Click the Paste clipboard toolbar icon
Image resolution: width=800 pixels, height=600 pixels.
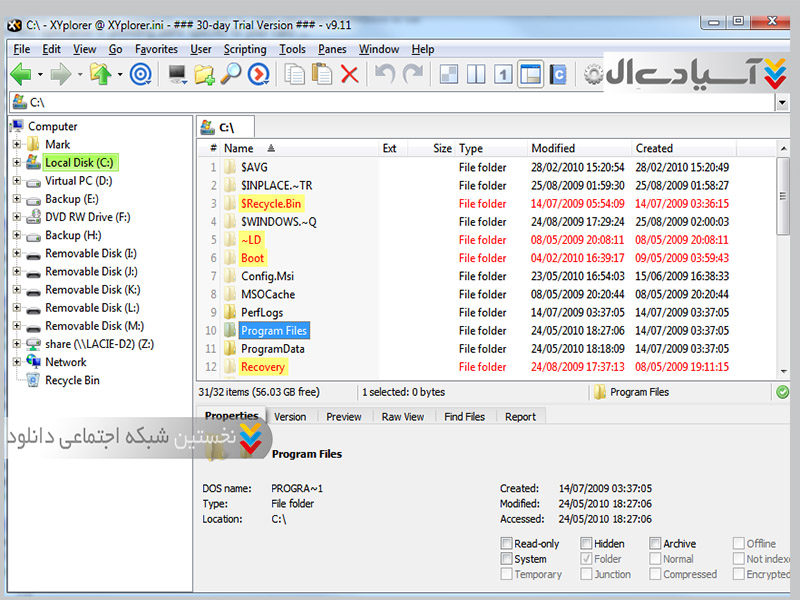322,74
